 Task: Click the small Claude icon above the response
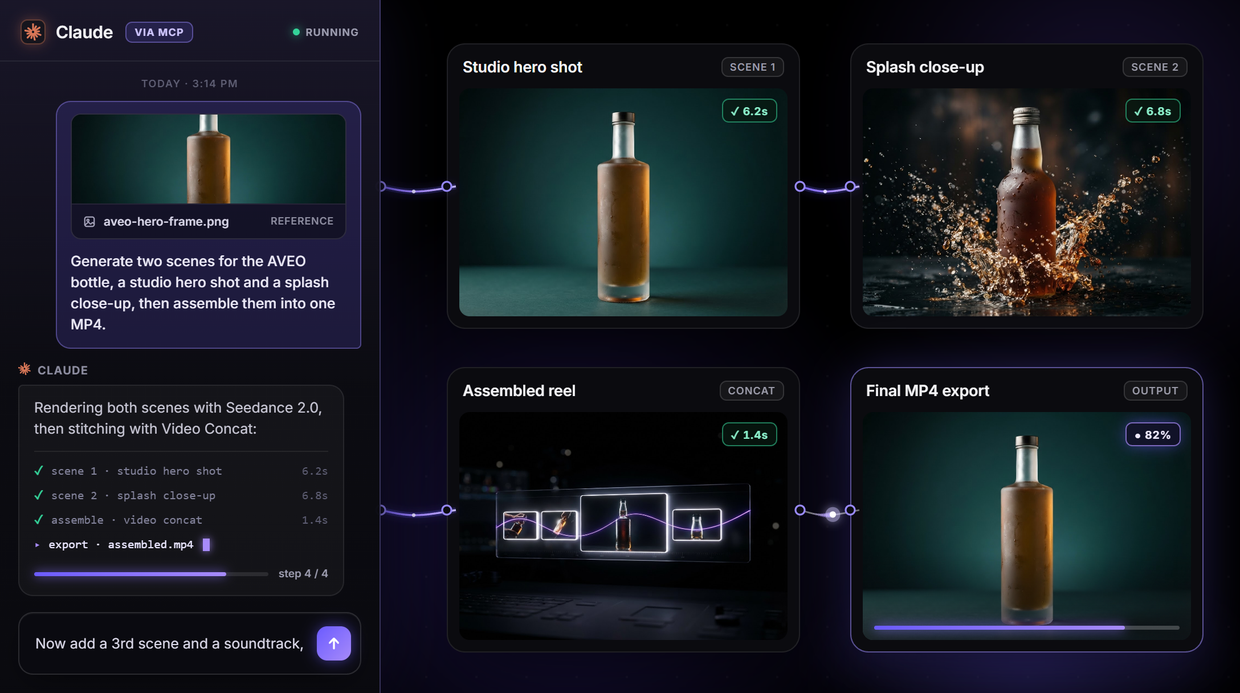[x=25, y=369]
